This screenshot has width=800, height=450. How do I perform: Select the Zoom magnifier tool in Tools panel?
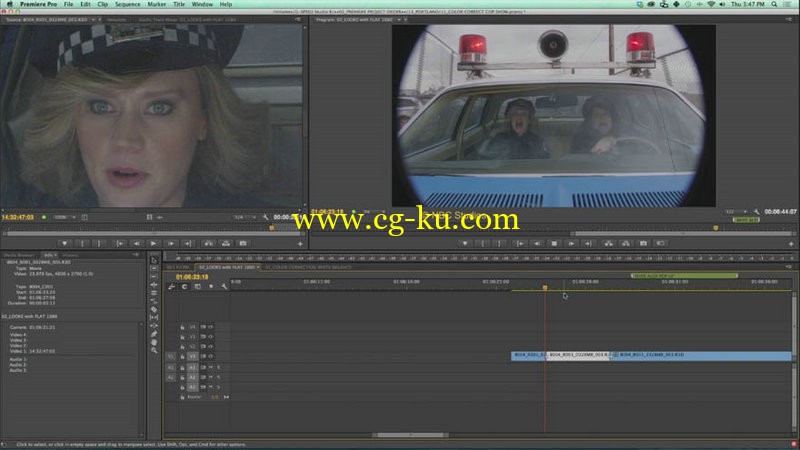coord(154,350)
